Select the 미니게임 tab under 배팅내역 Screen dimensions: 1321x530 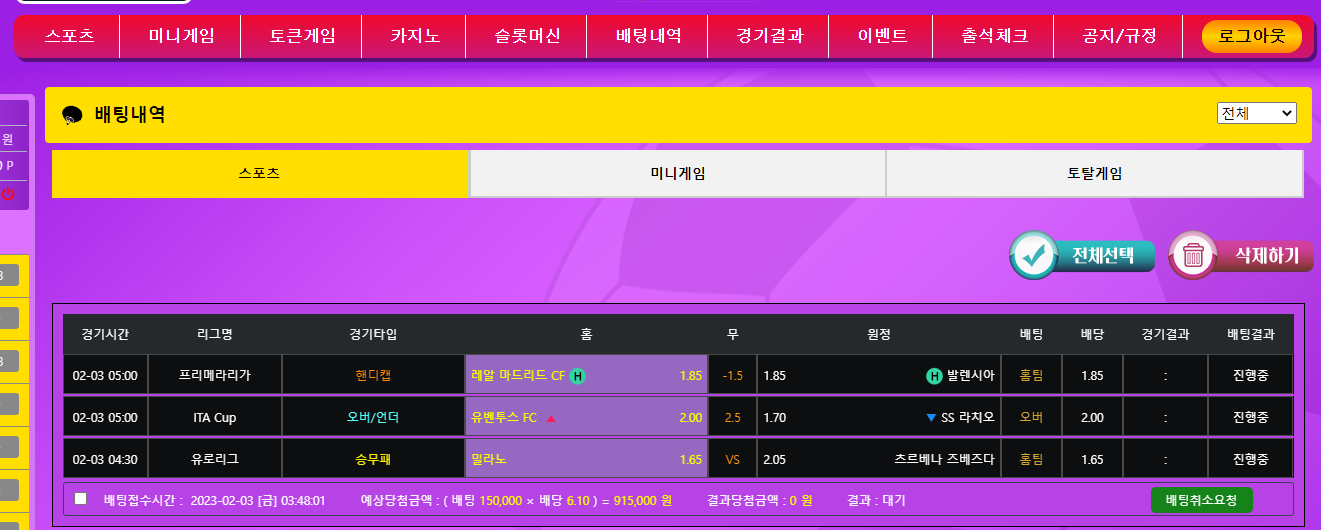click(677, 173)
